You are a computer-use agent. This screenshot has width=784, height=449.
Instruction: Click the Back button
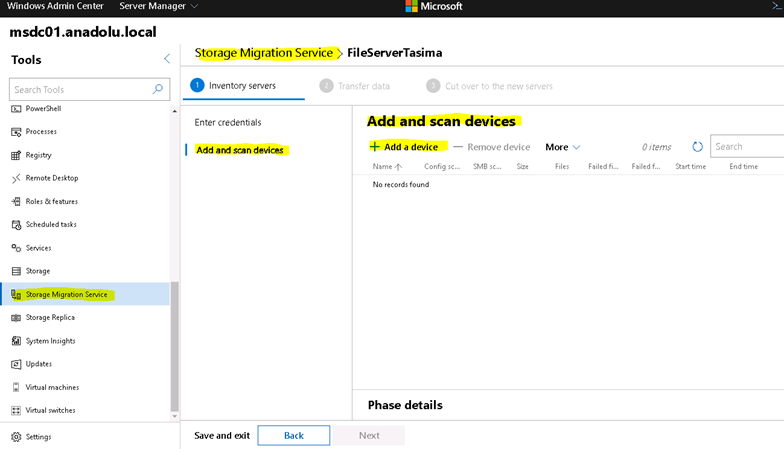pos(294,436)
